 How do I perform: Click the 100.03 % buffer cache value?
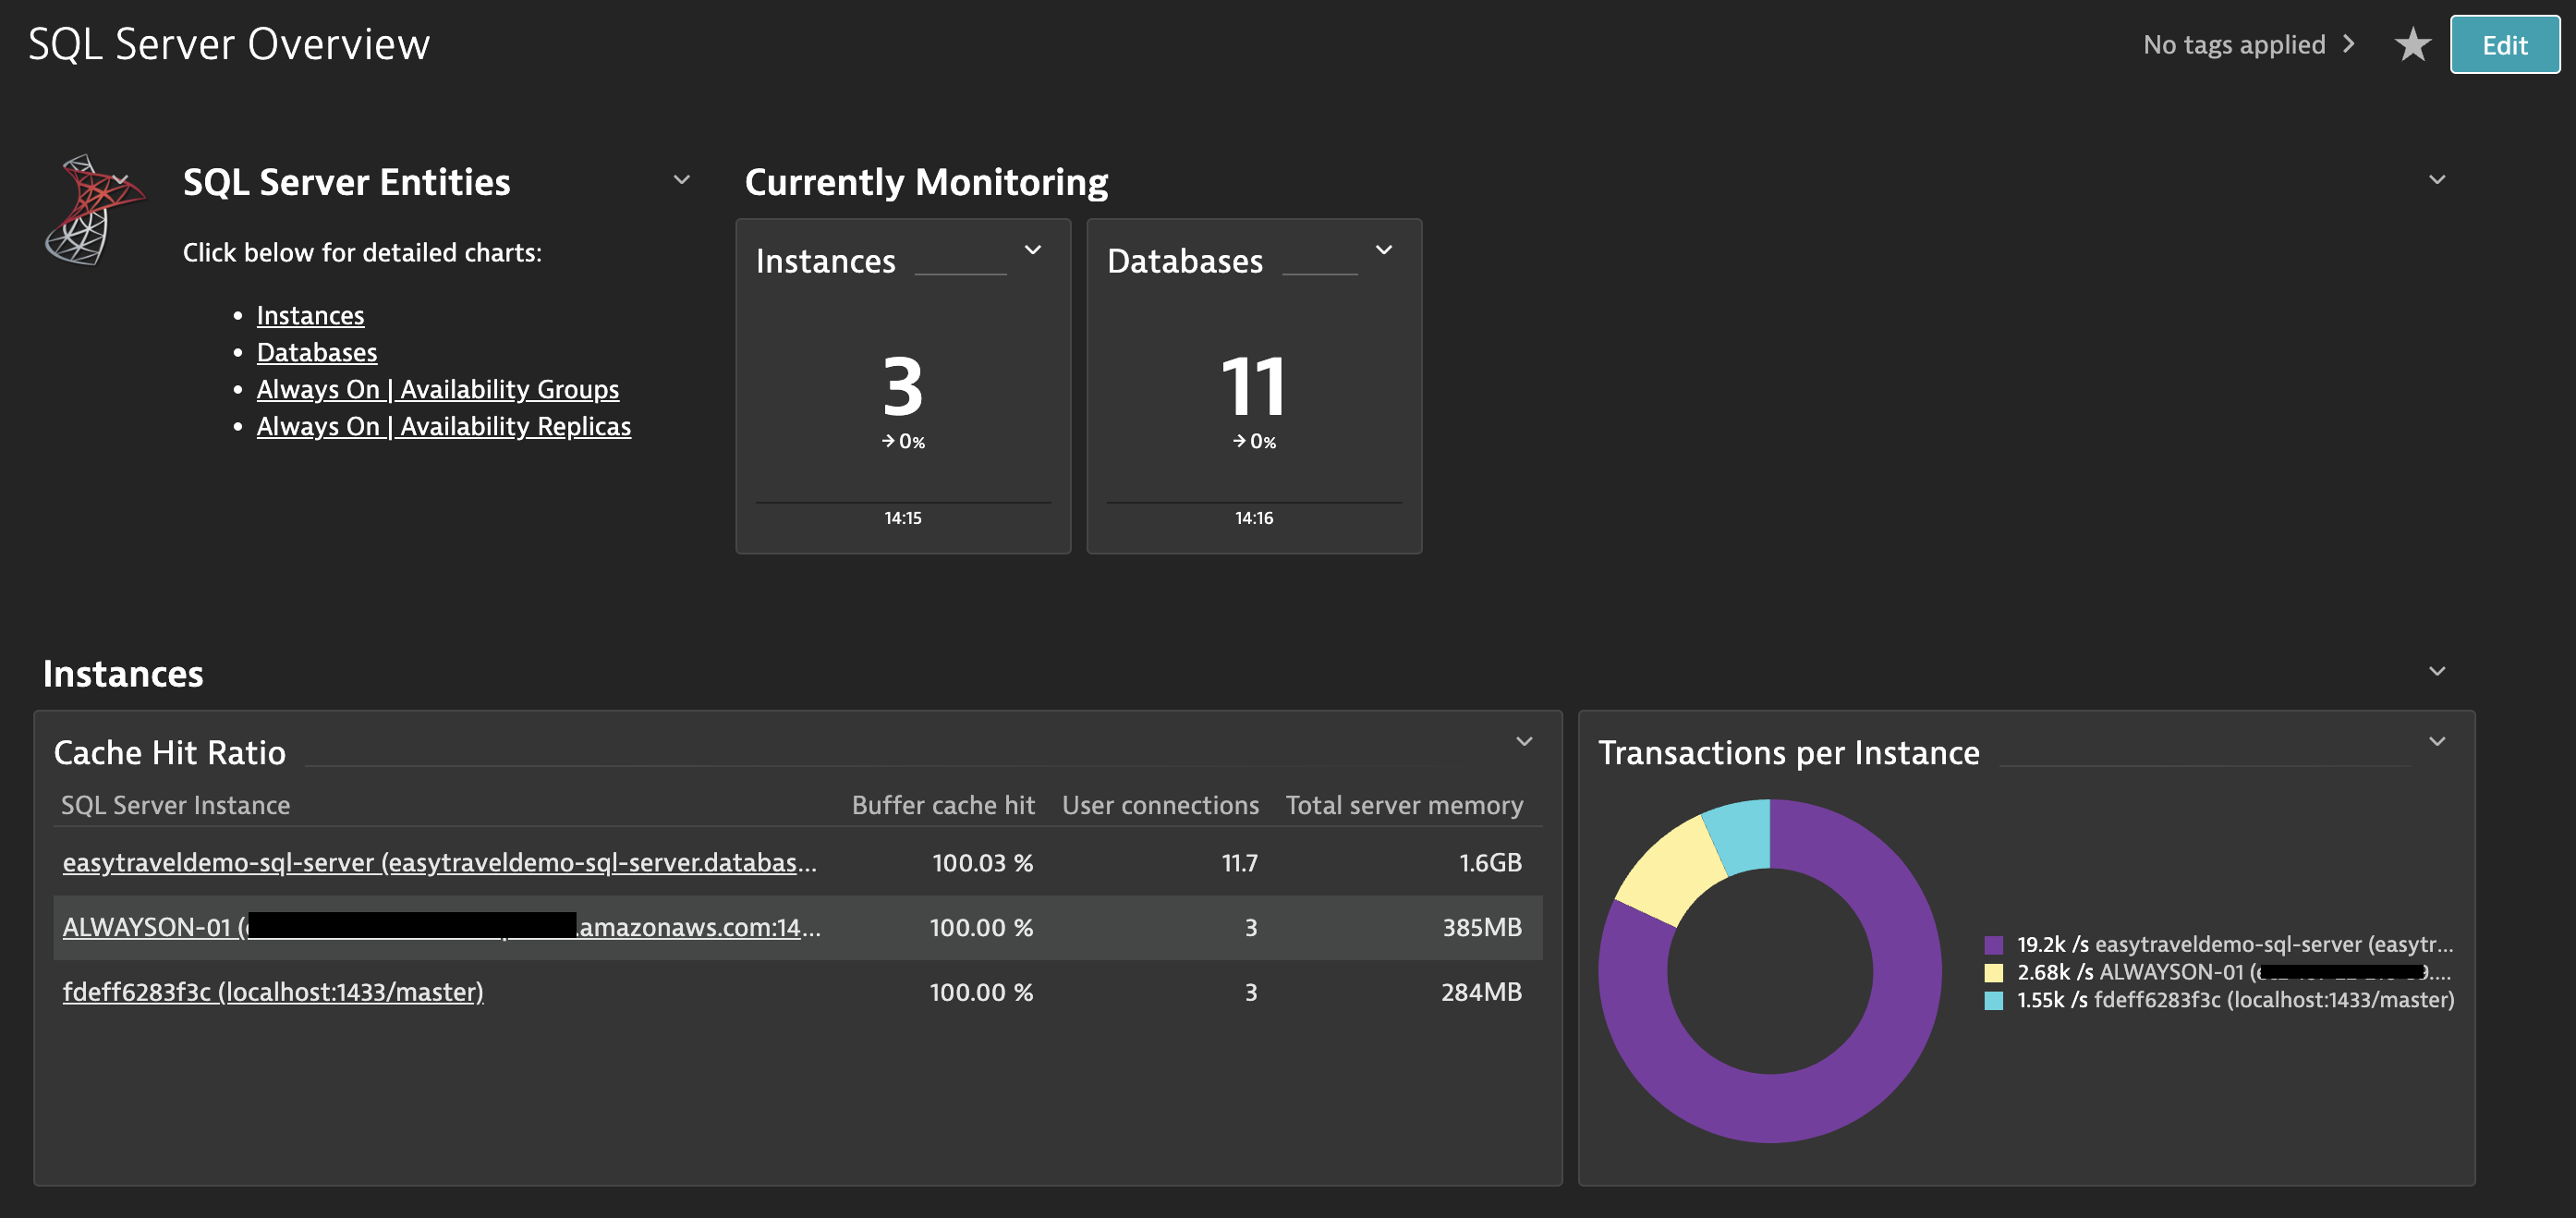click(982, 863)
